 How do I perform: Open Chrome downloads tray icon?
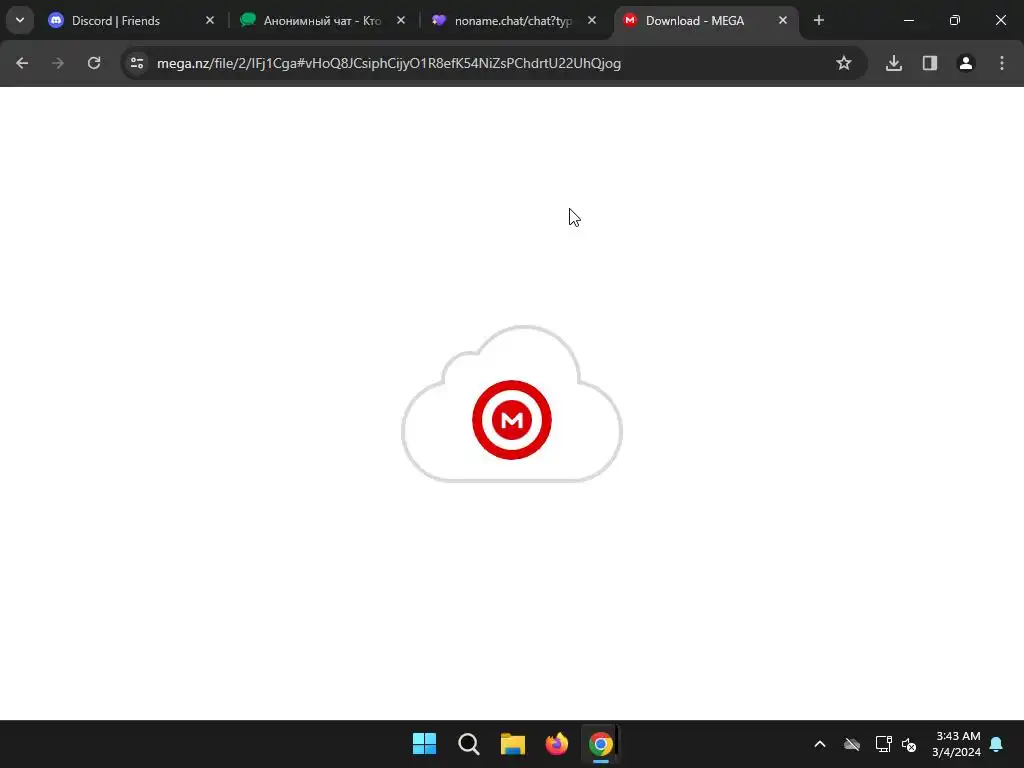coord(893,63)
